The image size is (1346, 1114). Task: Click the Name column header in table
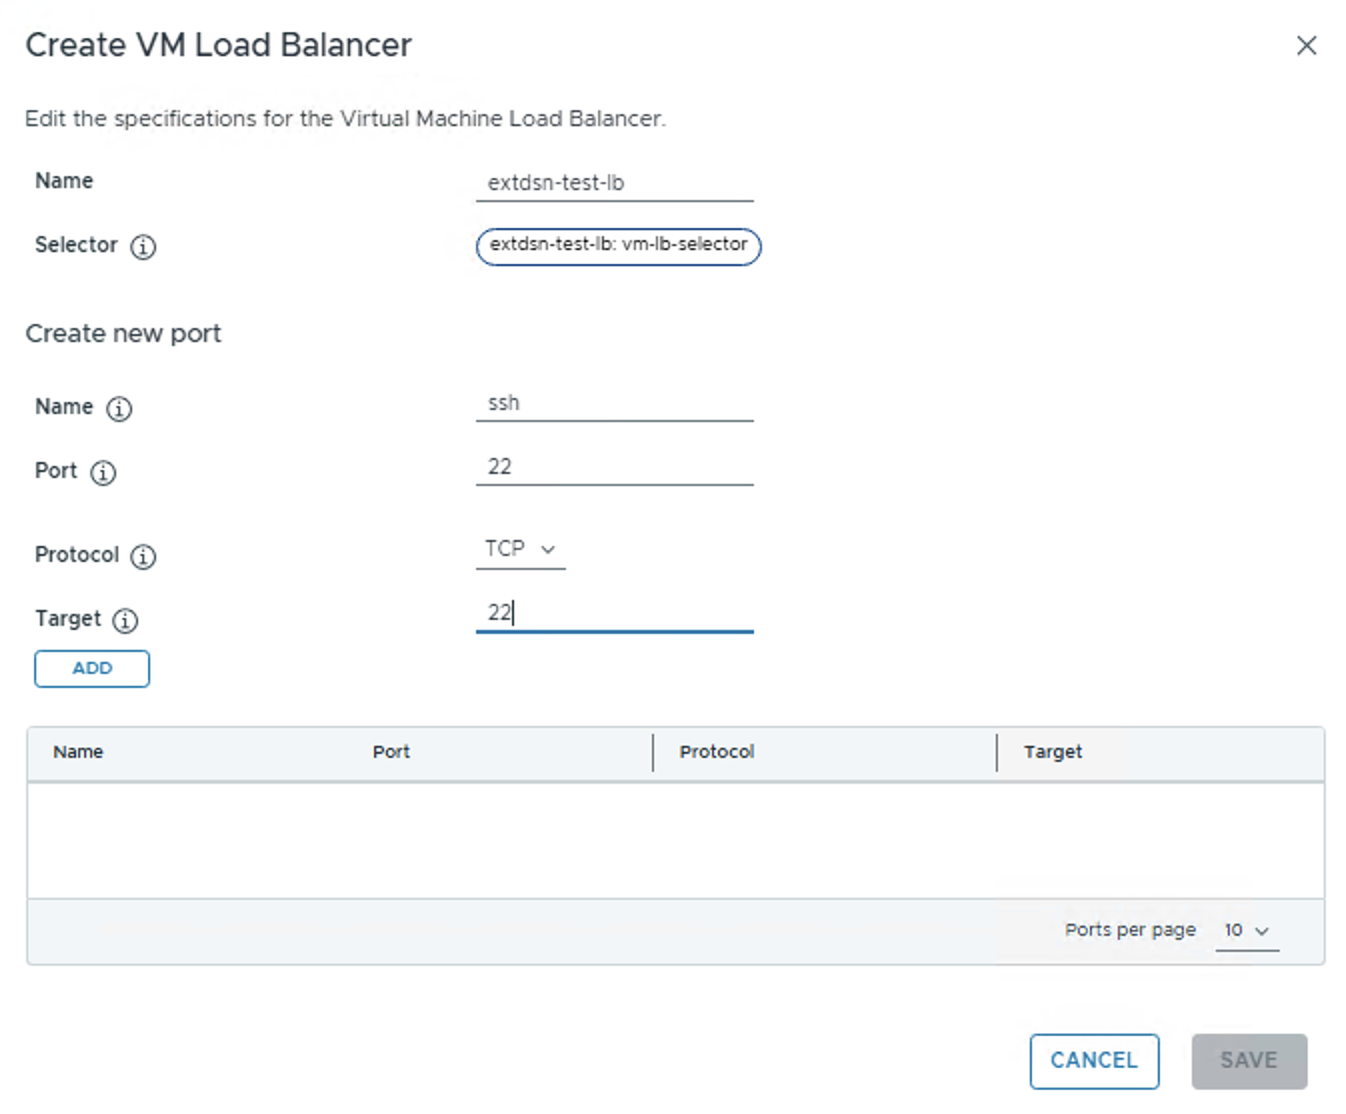[x=78, y=752]
